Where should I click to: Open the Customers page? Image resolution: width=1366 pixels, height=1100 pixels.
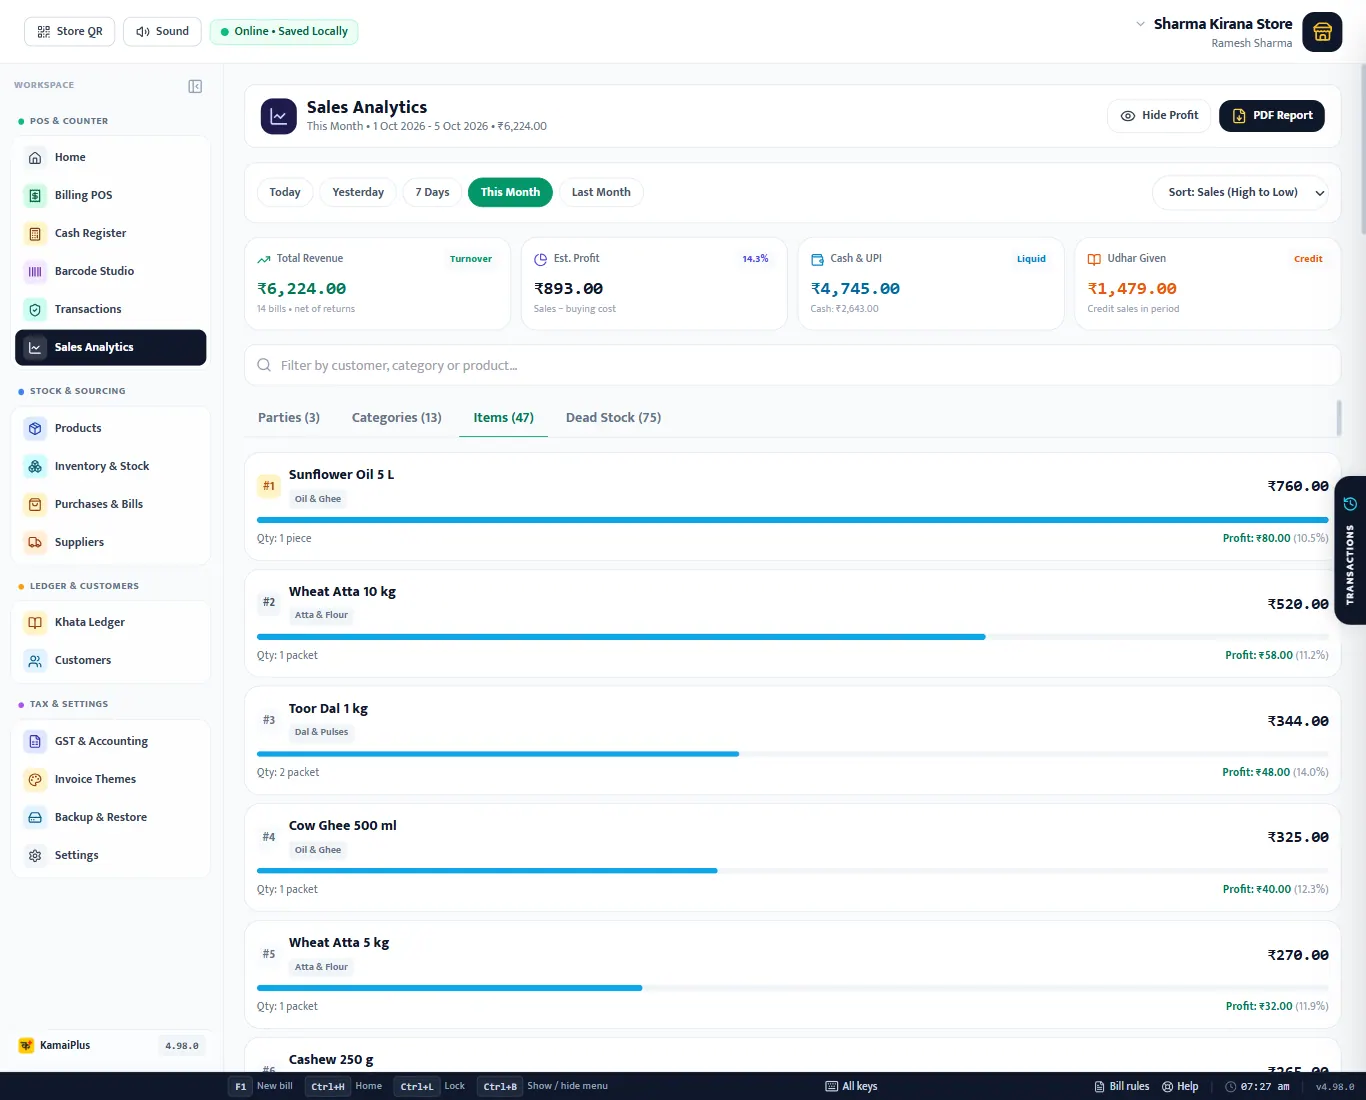pyautogui.click(x=110, y=660)
